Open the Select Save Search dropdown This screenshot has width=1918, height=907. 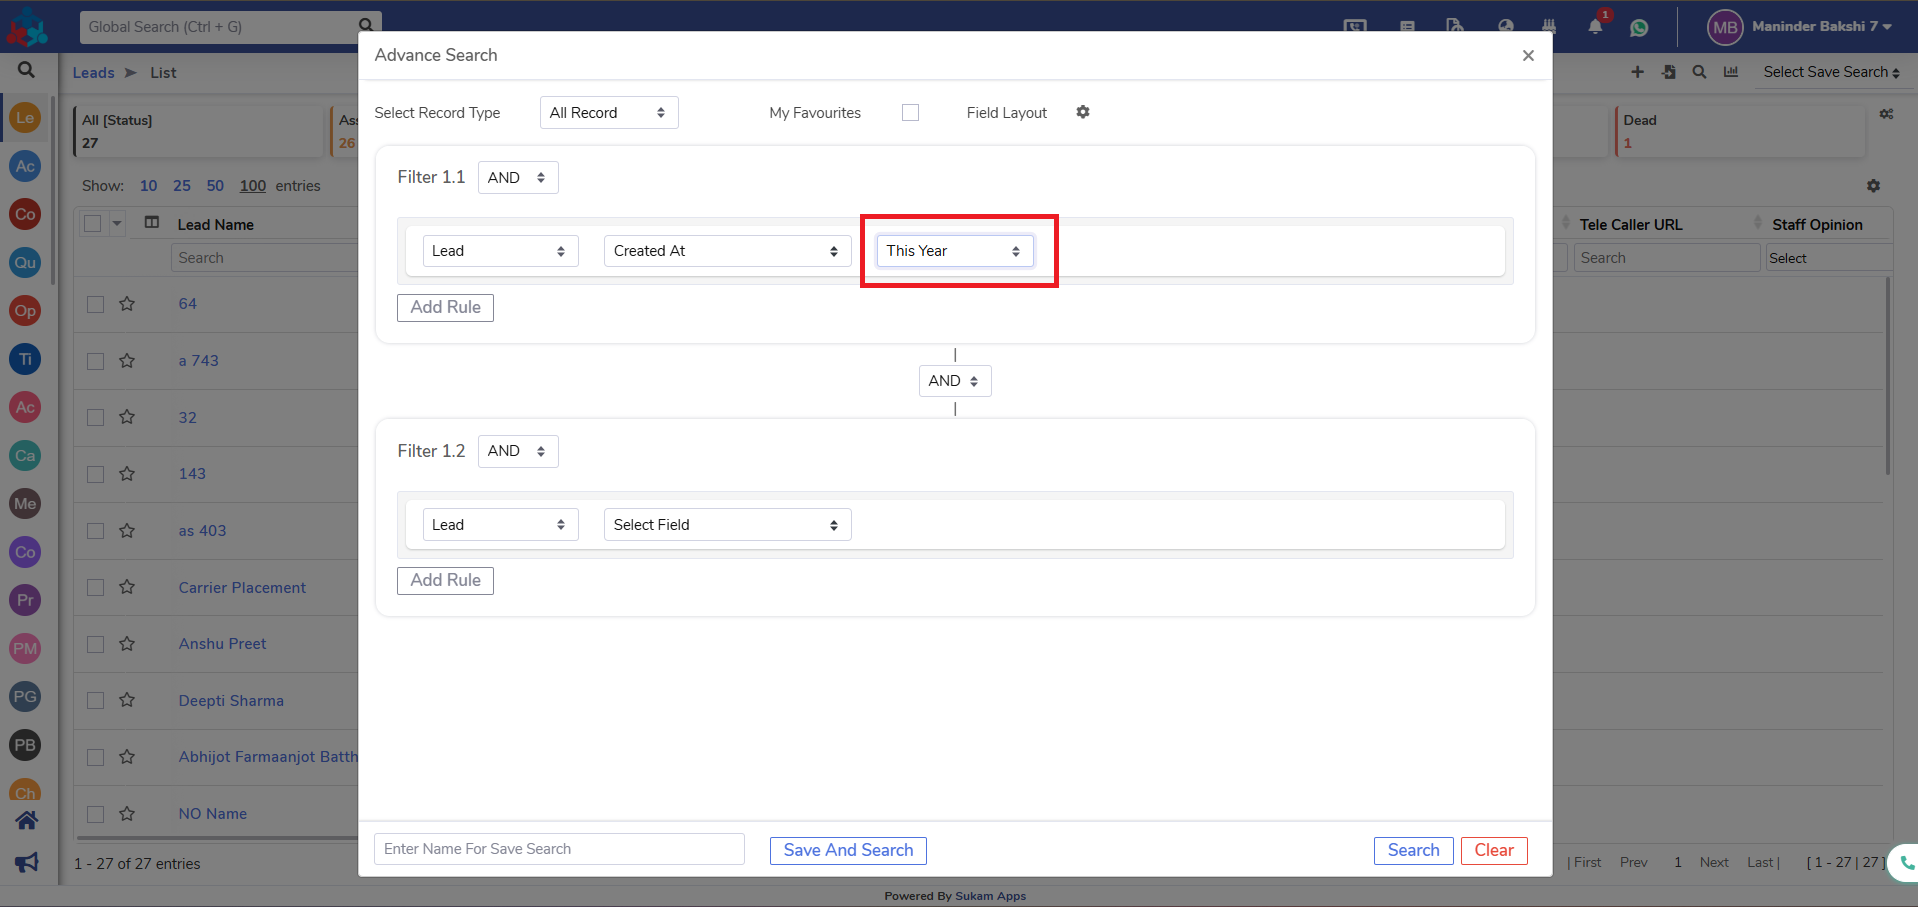pyautogui.click(x=1831, y=72)
